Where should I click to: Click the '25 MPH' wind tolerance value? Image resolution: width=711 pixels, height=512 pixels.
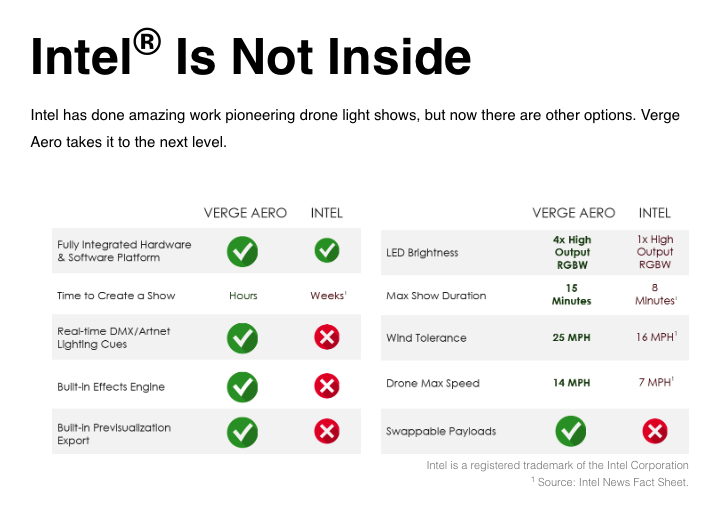(571, 337)
